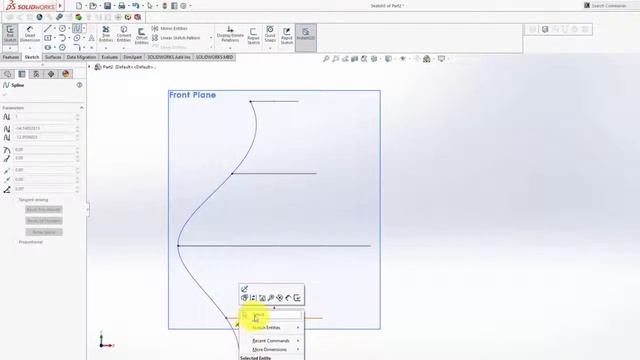
Task: Confirm spline with green OK checkmark
Action: [x=5, y=95]
